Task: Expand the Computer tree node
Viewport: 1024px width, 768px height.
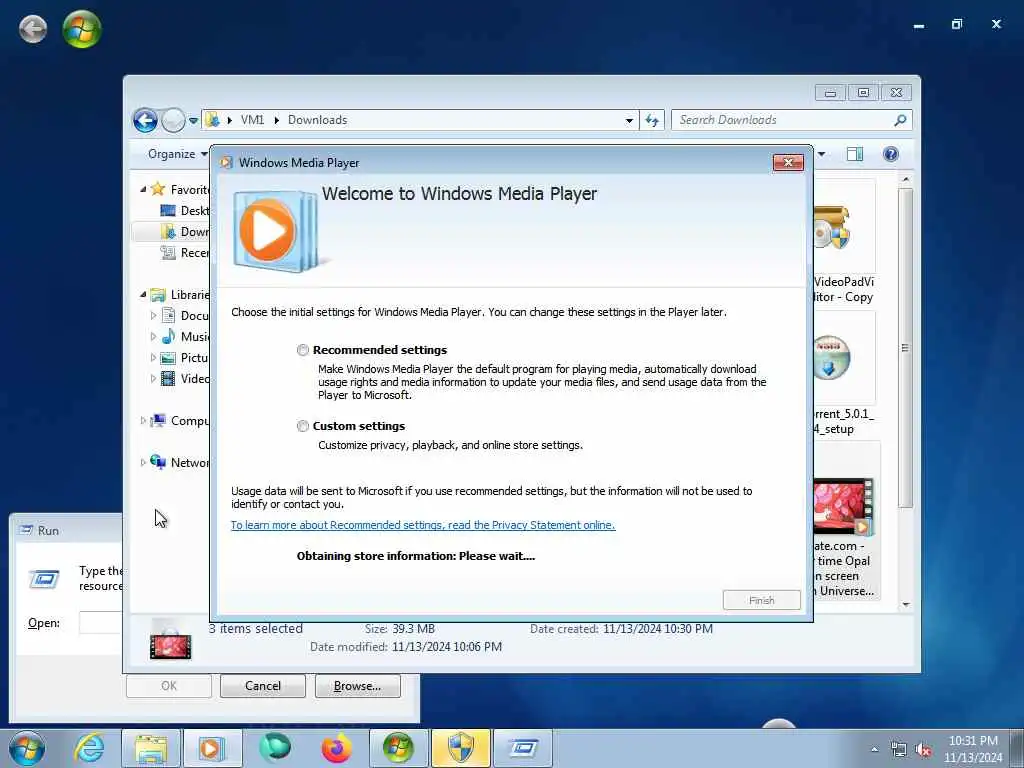Action: click(143, 421)
